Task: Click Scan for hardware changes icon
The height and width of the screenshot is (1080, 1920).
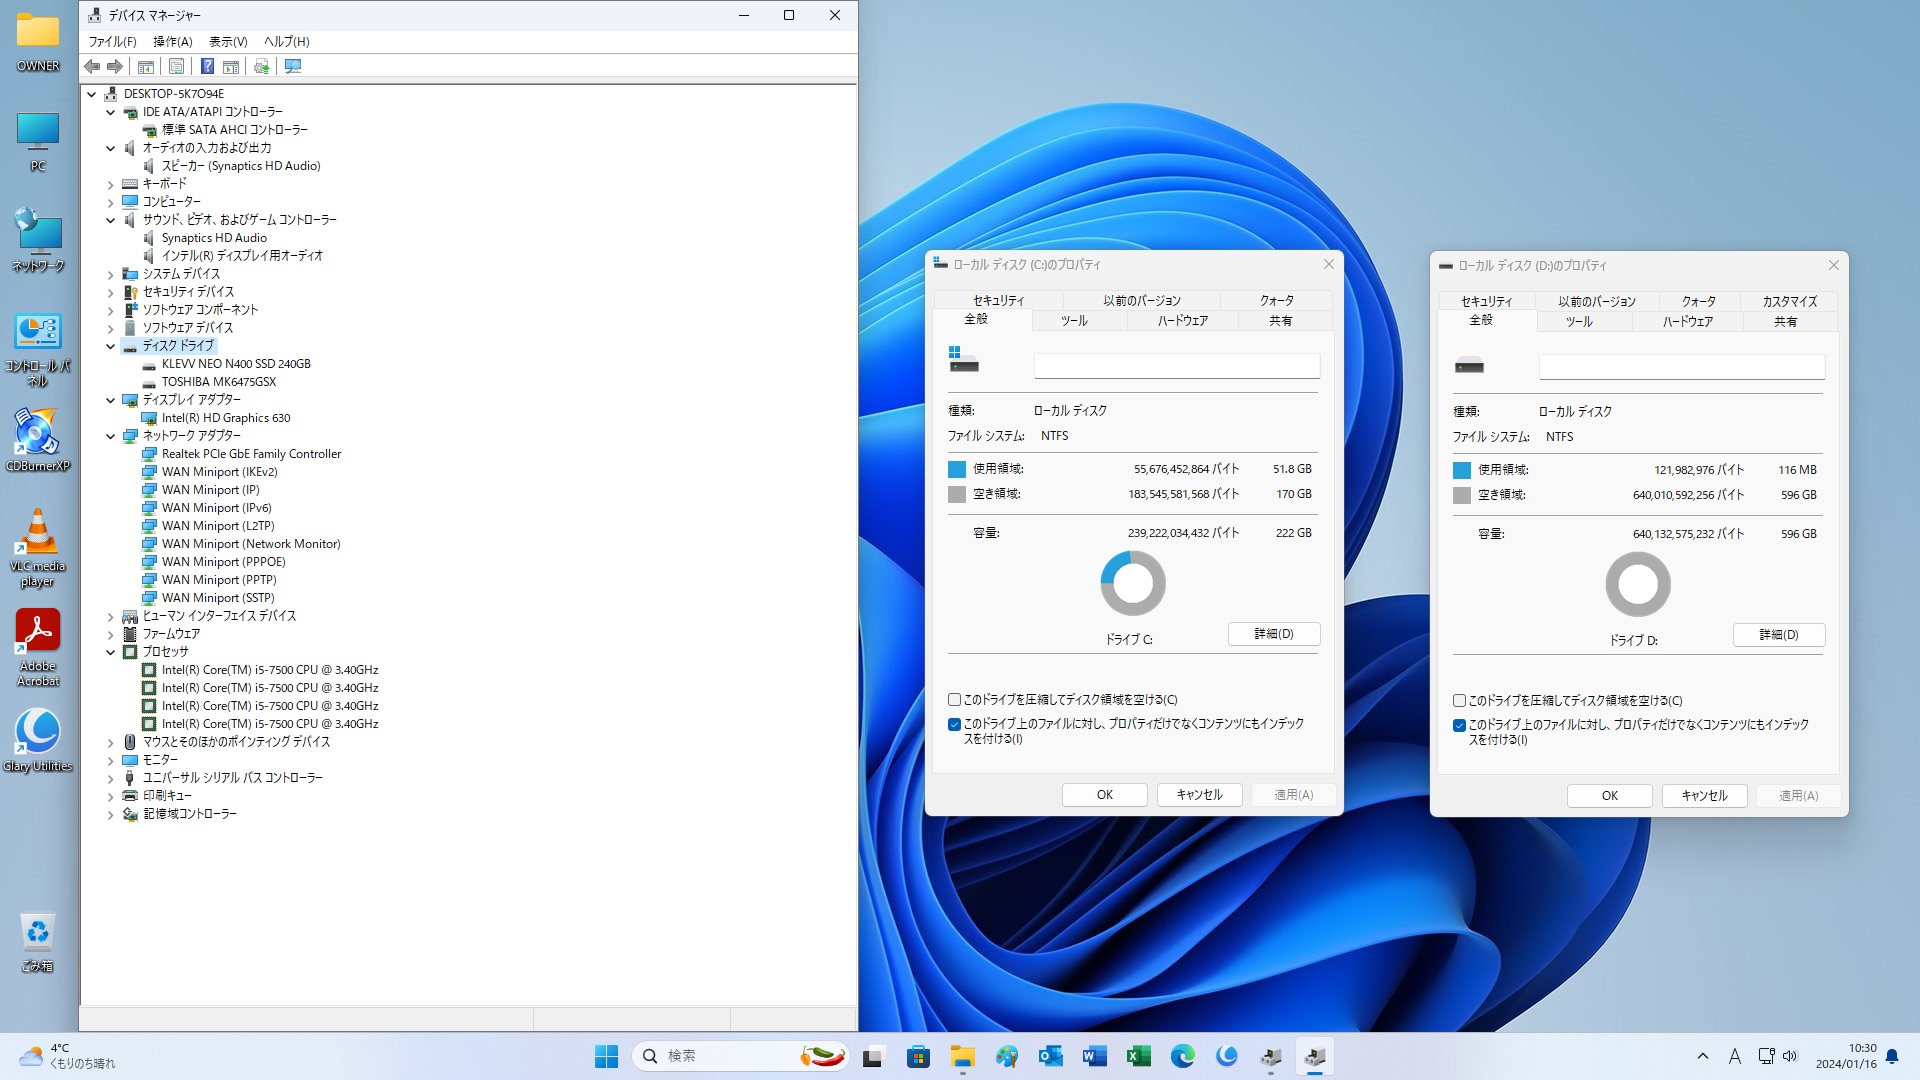Action: coord(293,66)
